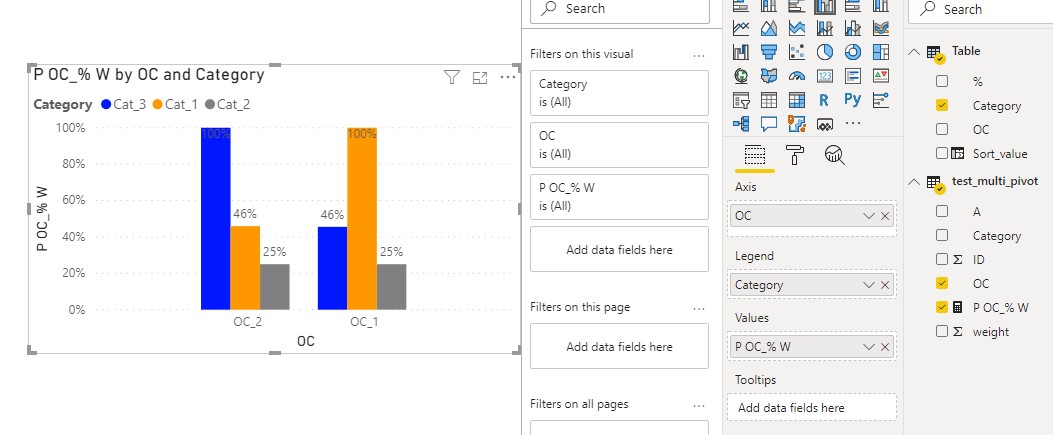Select the area chart visualization
This screenshot has height=435, width=1053.
coord(769,28)
